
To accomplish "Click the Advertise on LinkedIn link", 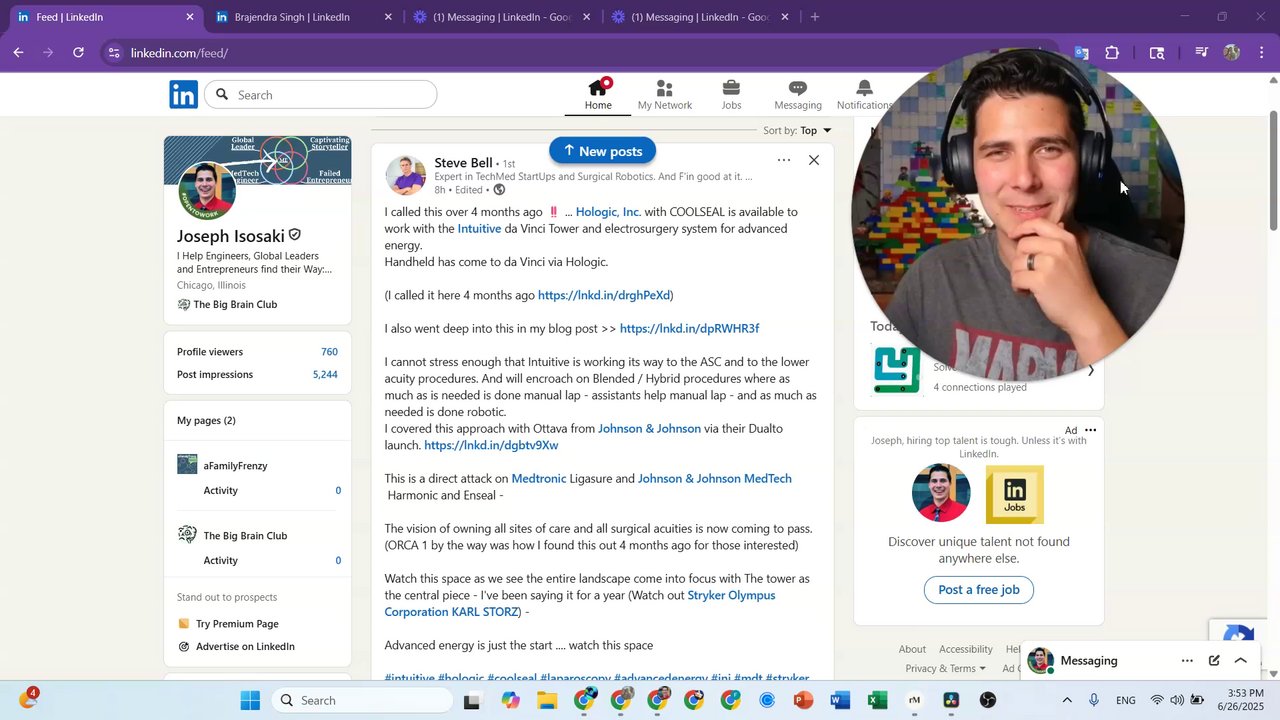I will pyautogui.click(x=245, y=647).
